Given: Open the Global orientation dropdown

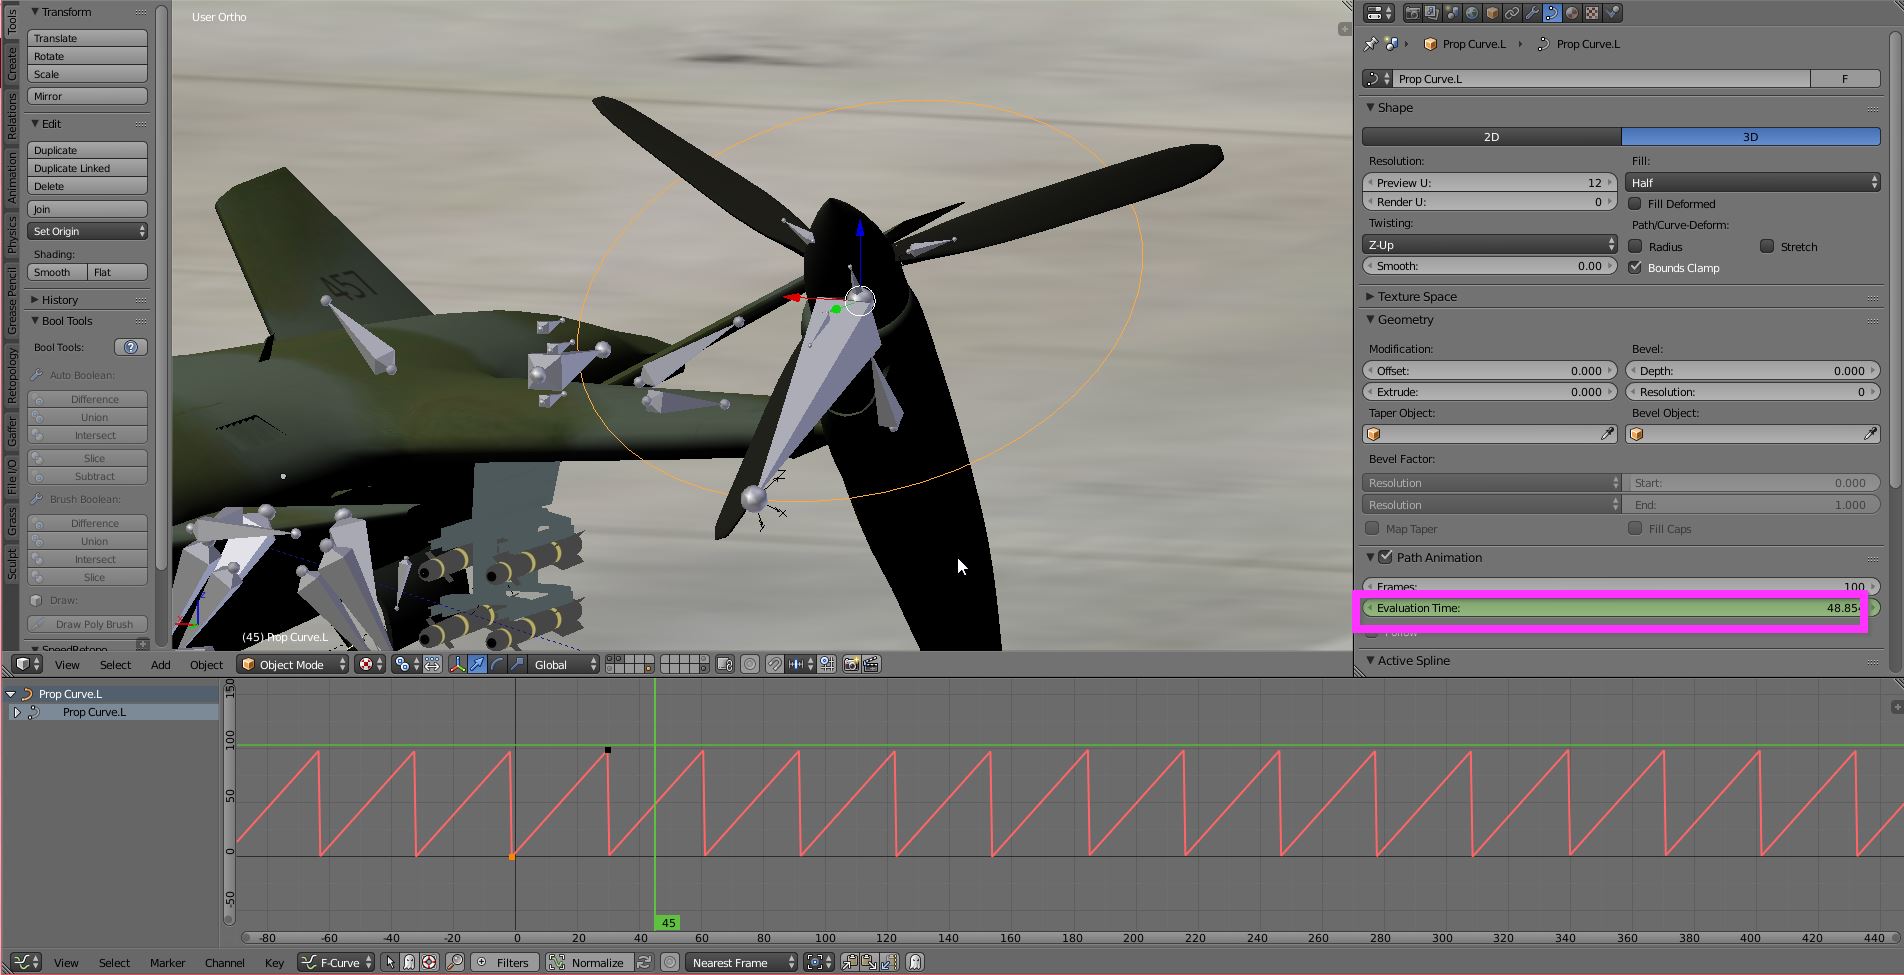Looking at the screenshot, I should [565, 664].
